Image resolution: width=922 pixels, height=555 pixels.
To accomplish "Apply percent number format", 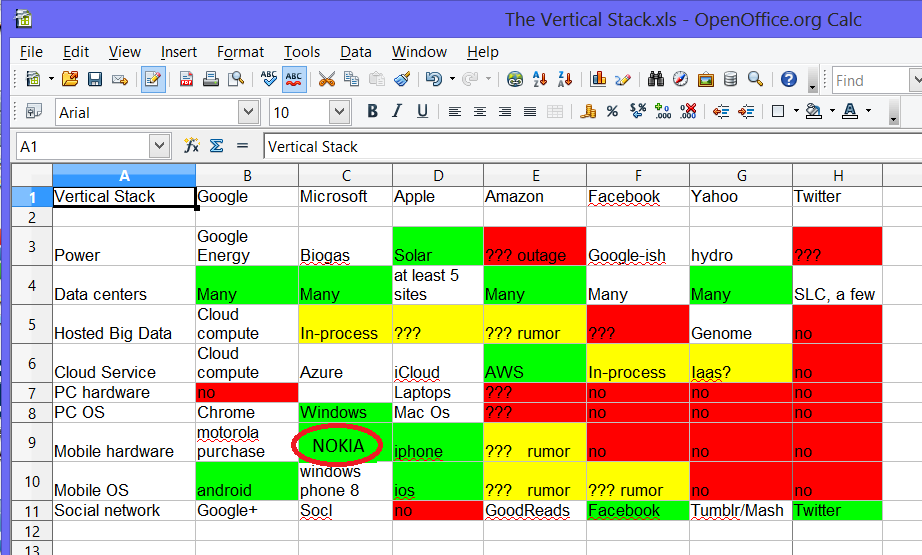I will (x=612, y=111).
